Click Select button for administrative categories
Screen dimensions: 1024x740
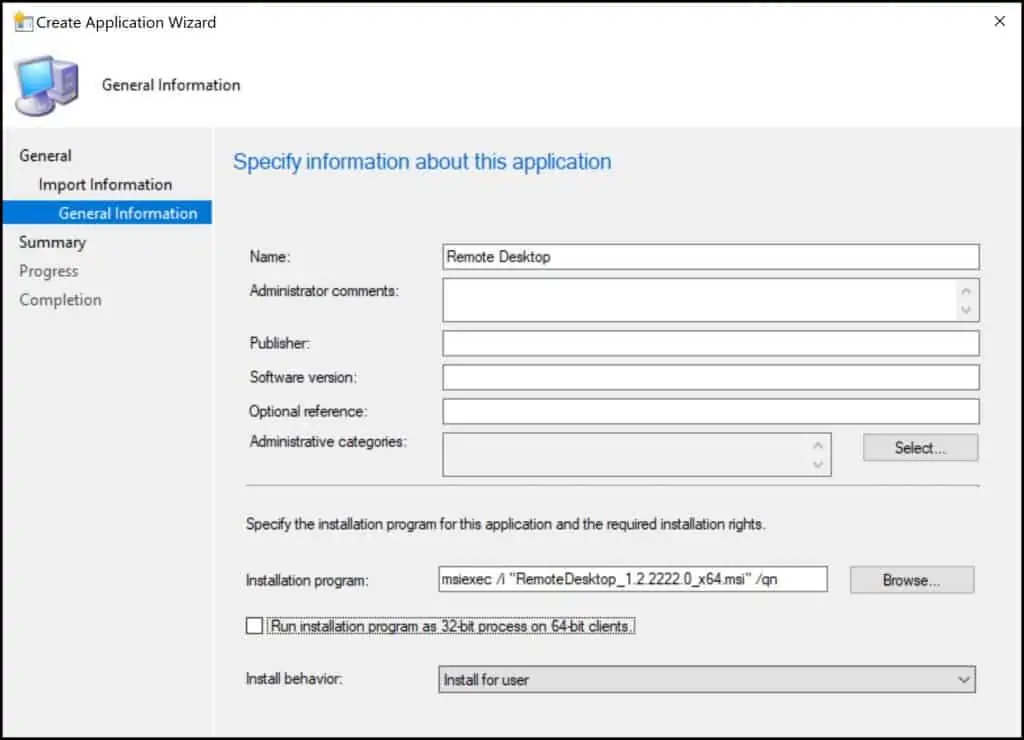(x=920, y=447)
